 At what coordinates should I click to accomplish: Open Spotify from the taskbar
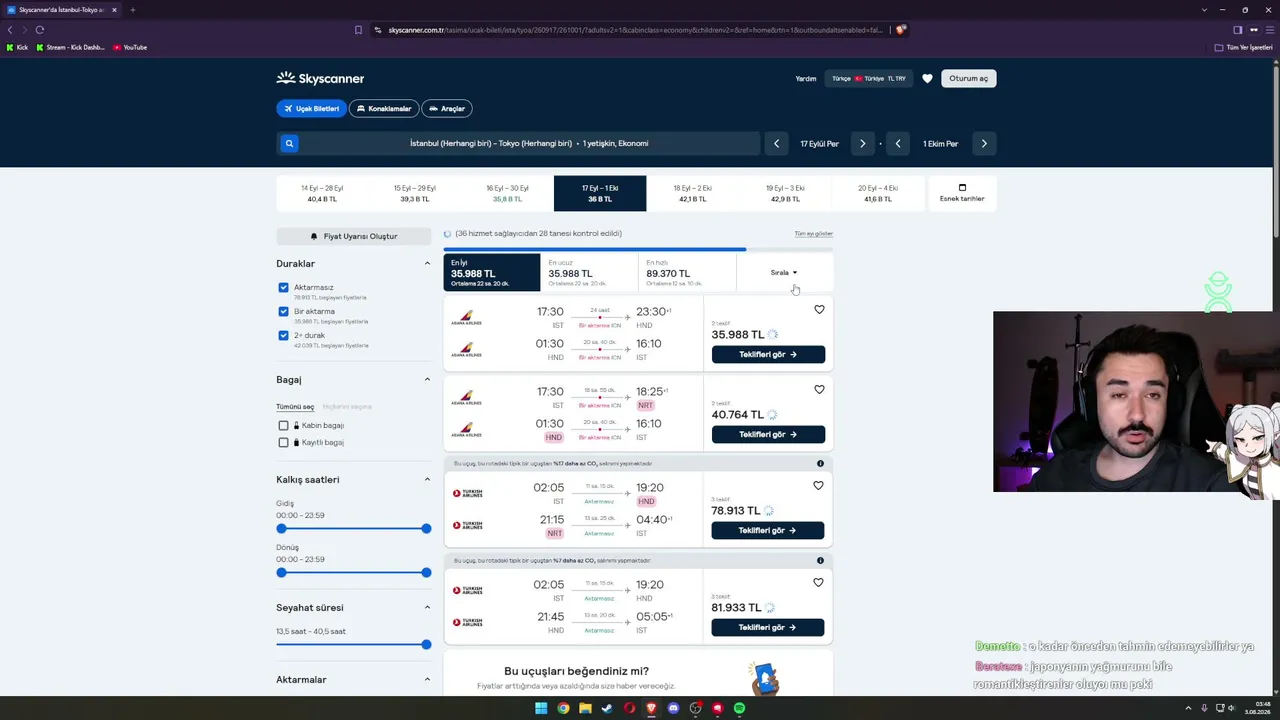click(739, 708)
